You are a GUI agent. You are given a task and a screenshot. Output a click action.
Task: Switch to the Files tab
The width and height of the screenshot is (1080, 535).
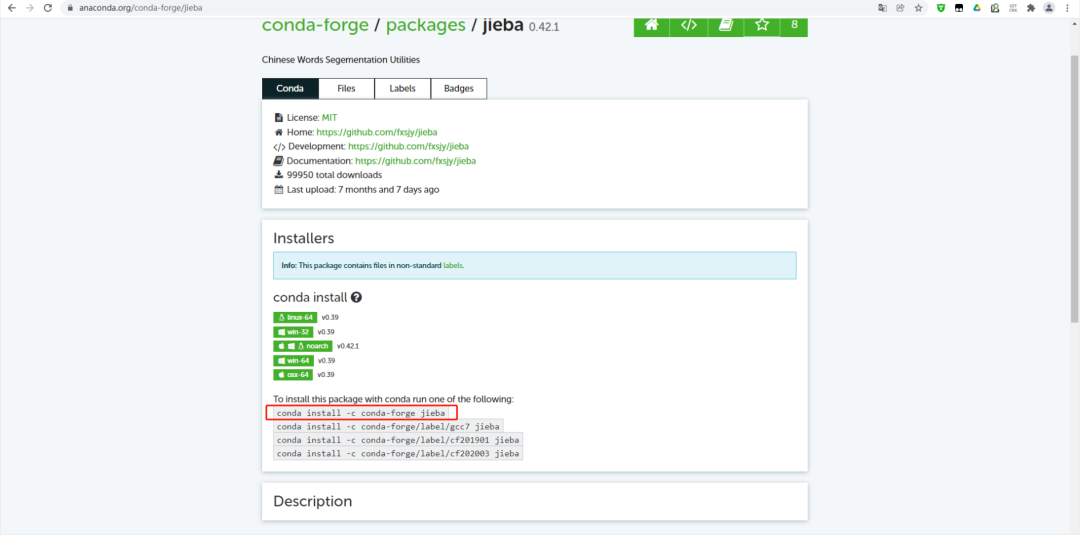[346, 88]
